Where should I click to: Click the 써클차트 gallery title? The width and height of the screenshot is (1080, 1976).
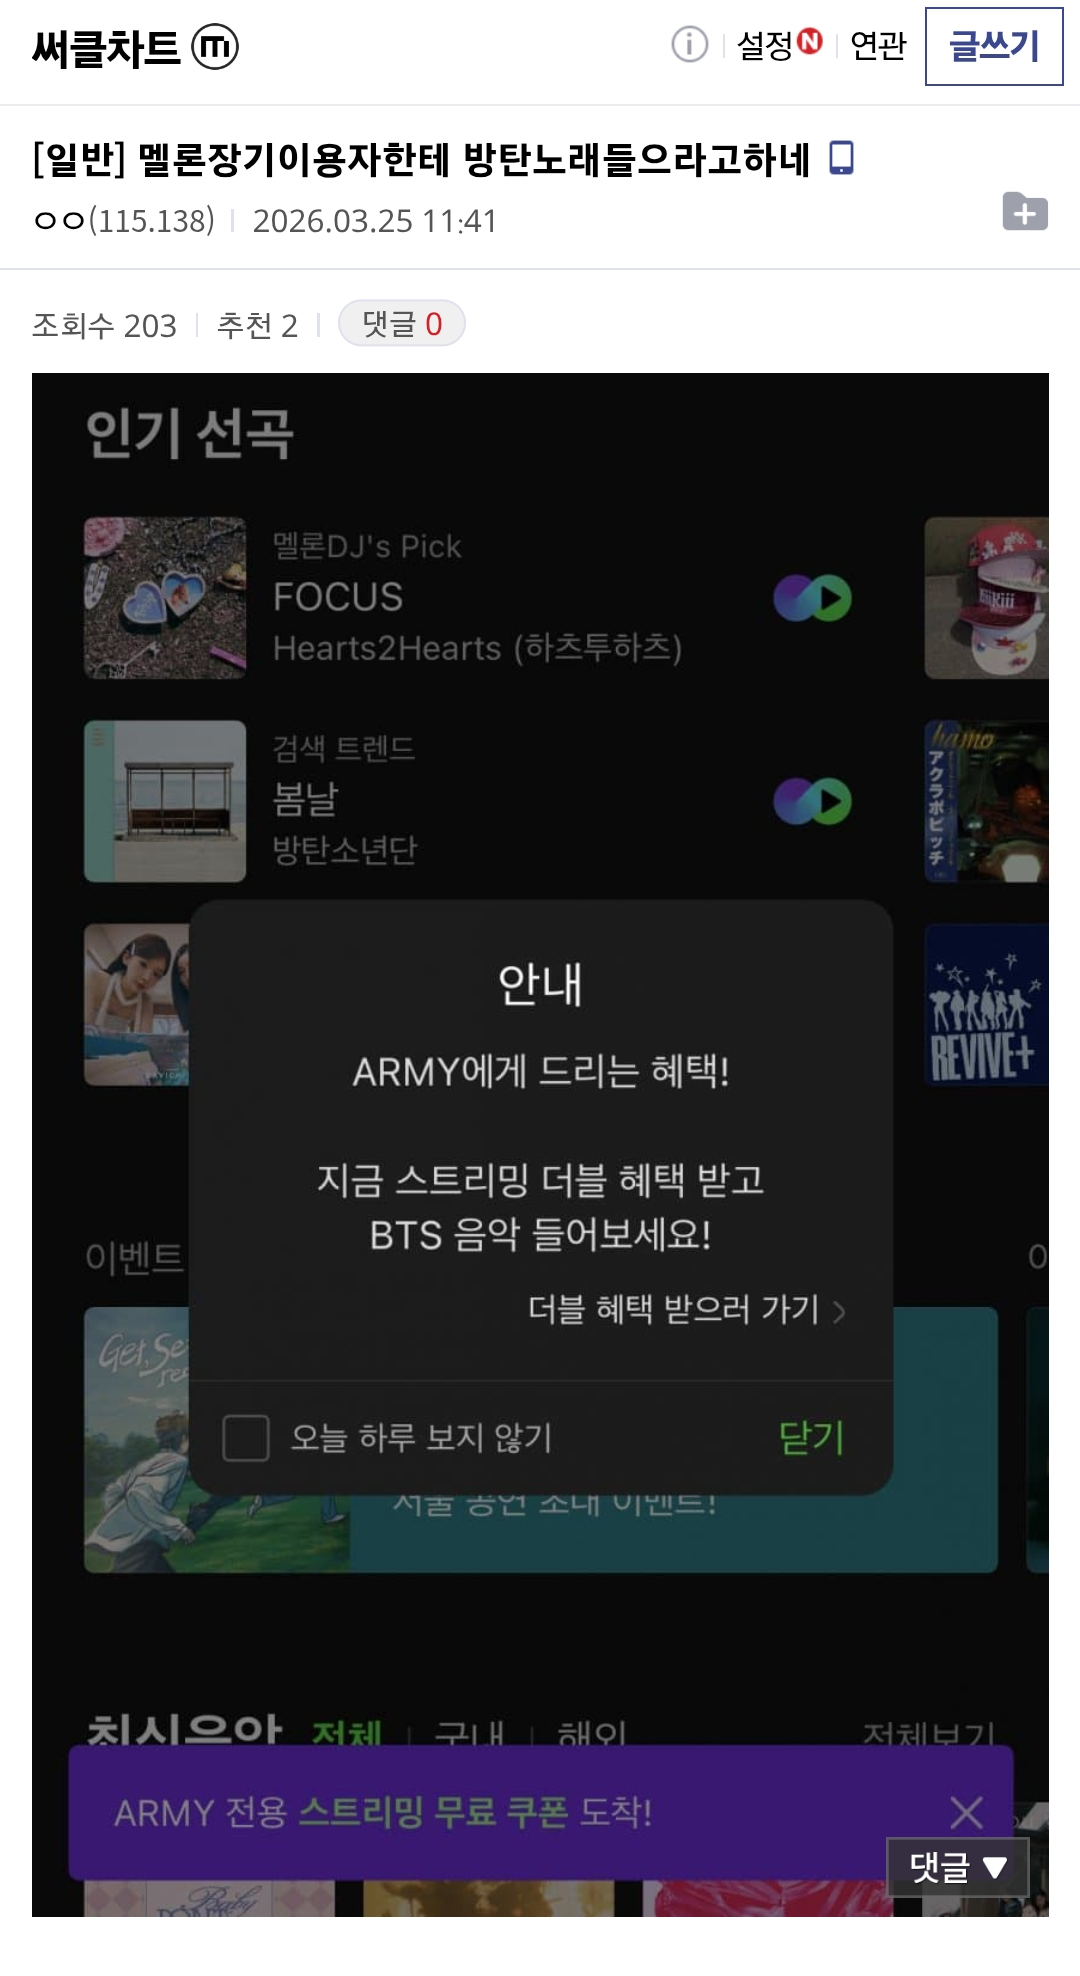click(106, 47)
